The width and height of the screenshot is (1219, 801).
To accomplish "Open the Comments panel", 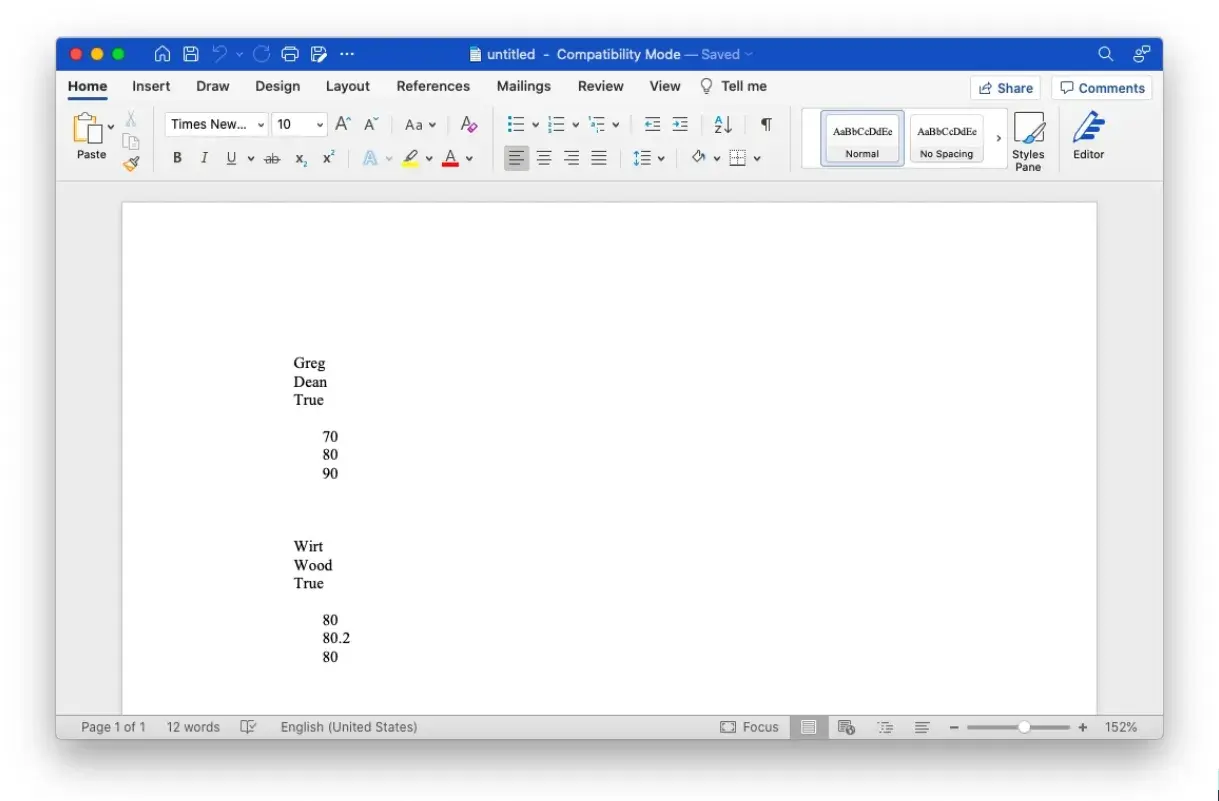I will [x=1102, y=88].
